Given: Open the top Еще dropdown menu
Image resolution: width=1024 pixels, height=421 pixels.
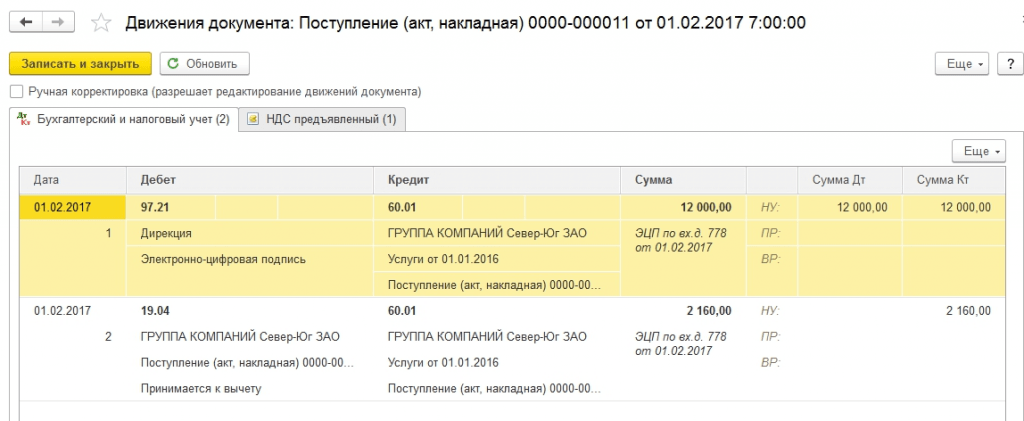Looking at the screenshot, I should (962, 64).
